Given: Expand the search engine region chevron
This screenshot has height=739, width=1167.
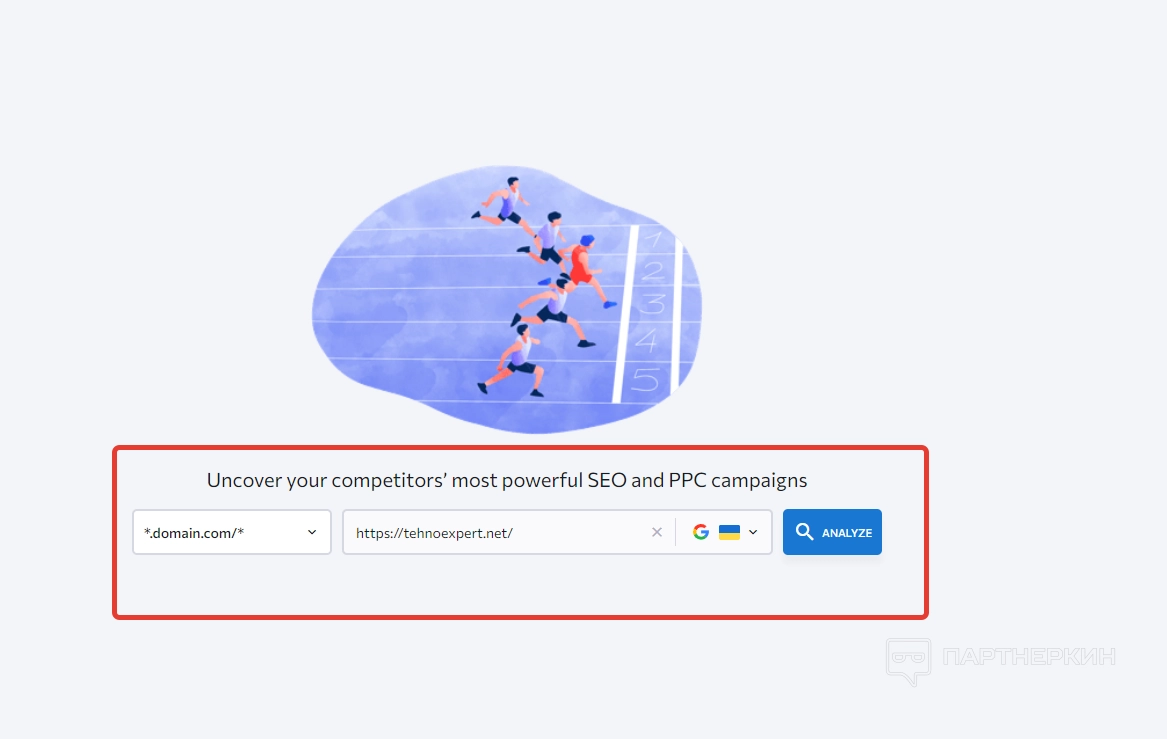Looking at the screenshot, I should [x=753, y=532].
